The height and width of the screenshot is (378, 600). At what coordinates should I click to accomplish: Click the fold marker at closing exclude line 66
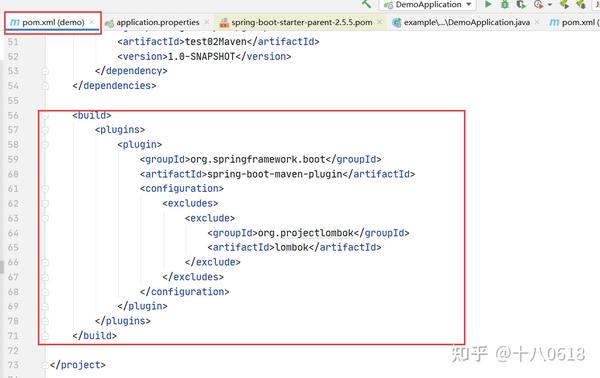45,262
